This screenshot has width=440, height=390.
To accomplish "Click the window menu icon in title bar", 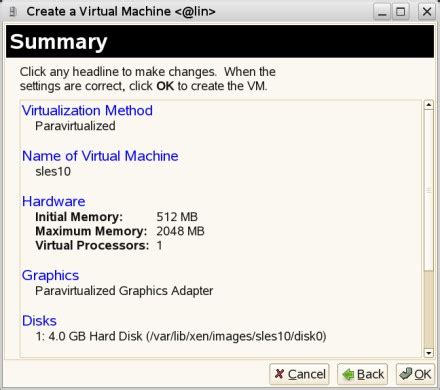I will pyautogui.click(x=13, y=12).
